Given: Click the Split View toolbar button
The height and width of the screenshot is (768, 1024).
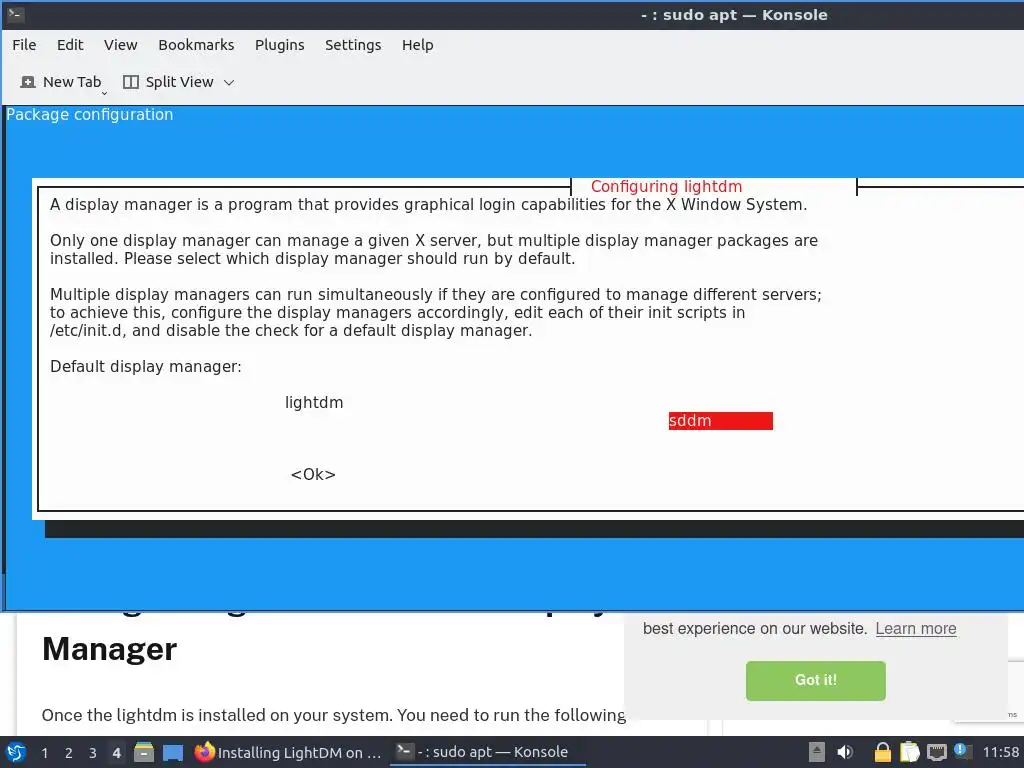Looking at the screenshot, I should coord(168,82).
